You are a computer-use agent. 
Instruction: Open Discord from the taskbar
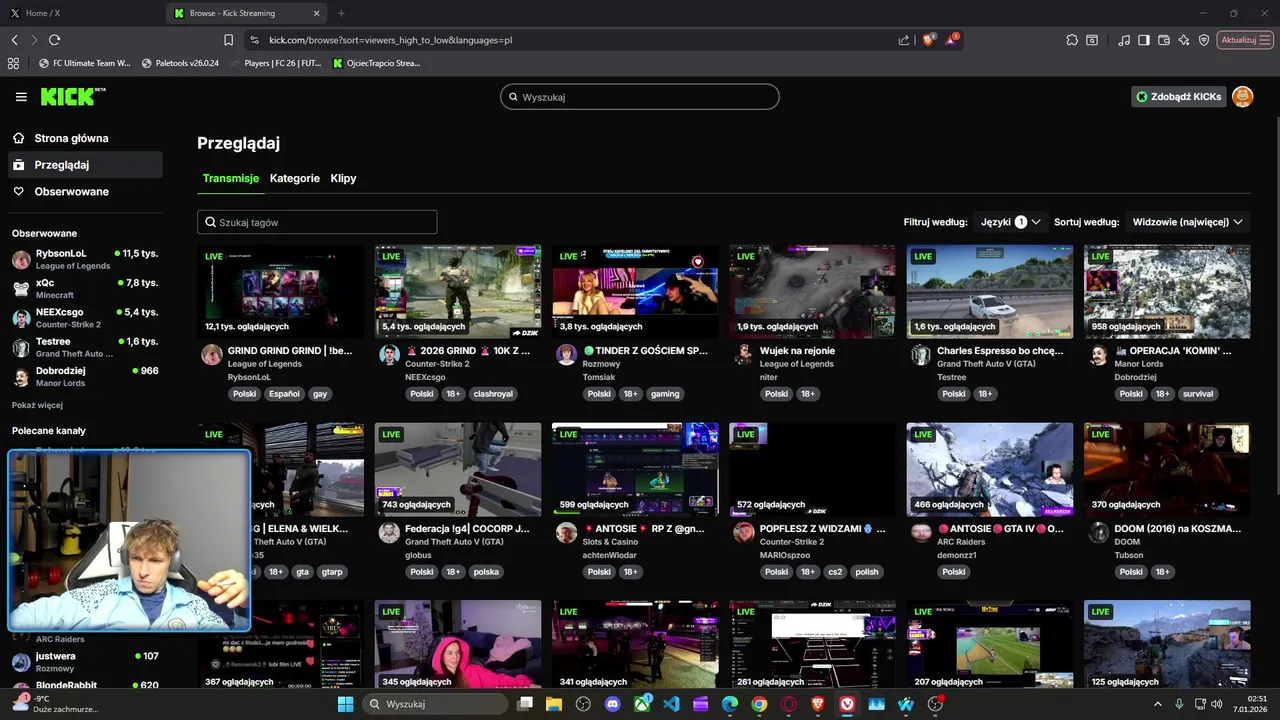tap(612, 704)
